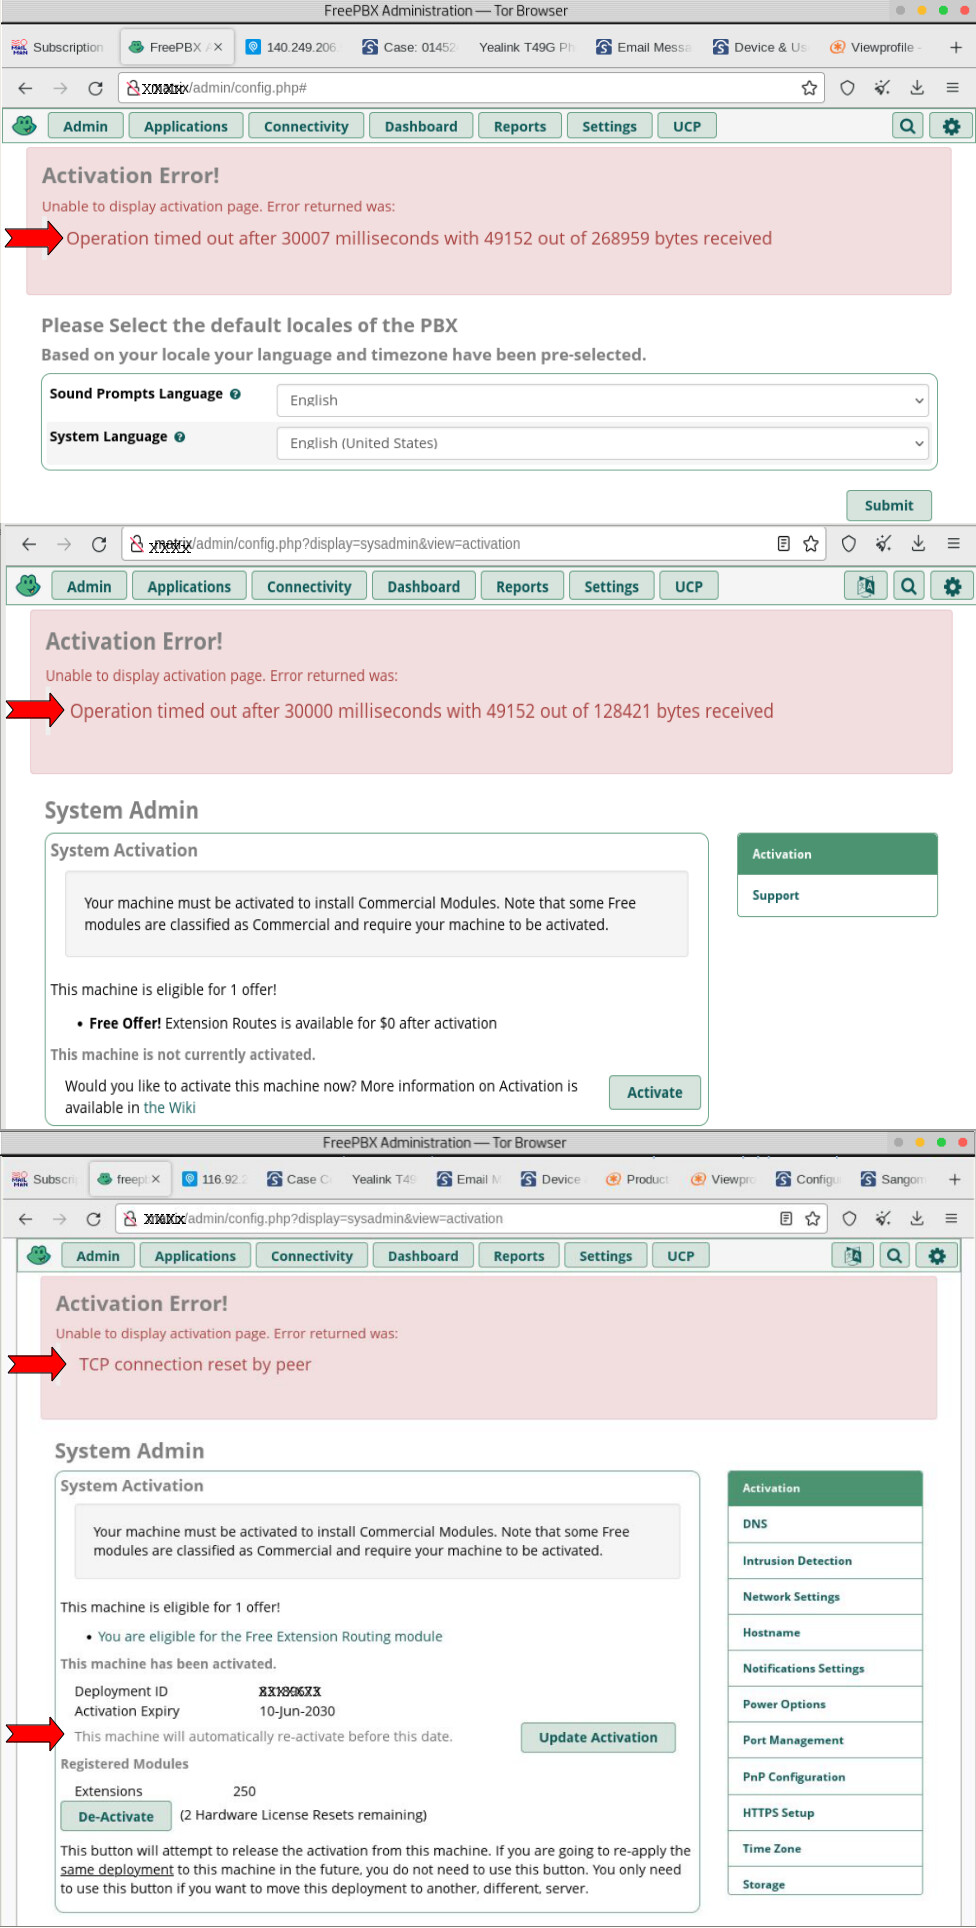The width and height of the screenshot is (976, 1928).
Task: Click the frog logo on the not-activated System Admin page
Action: click(x=29, y=586)
